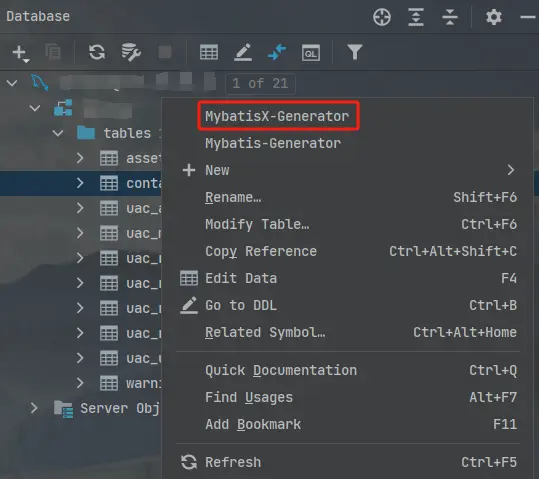Click the Database panel title
Screen dimensions: 539x479
click(38, 17)
